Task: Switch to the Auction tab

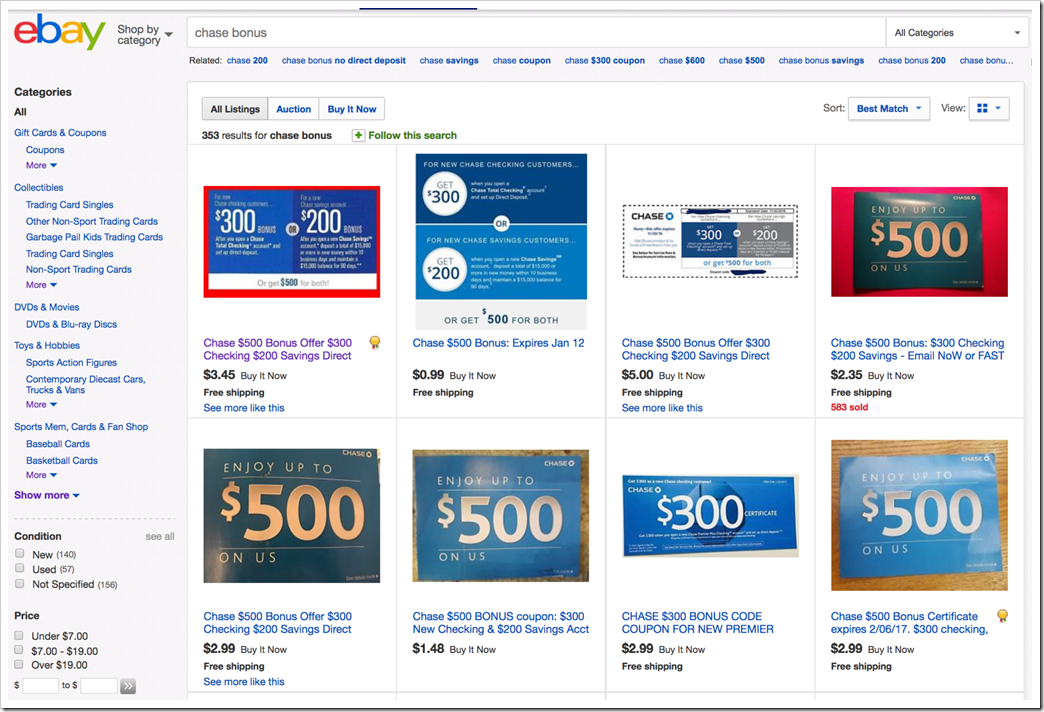Action: (294, 109)
